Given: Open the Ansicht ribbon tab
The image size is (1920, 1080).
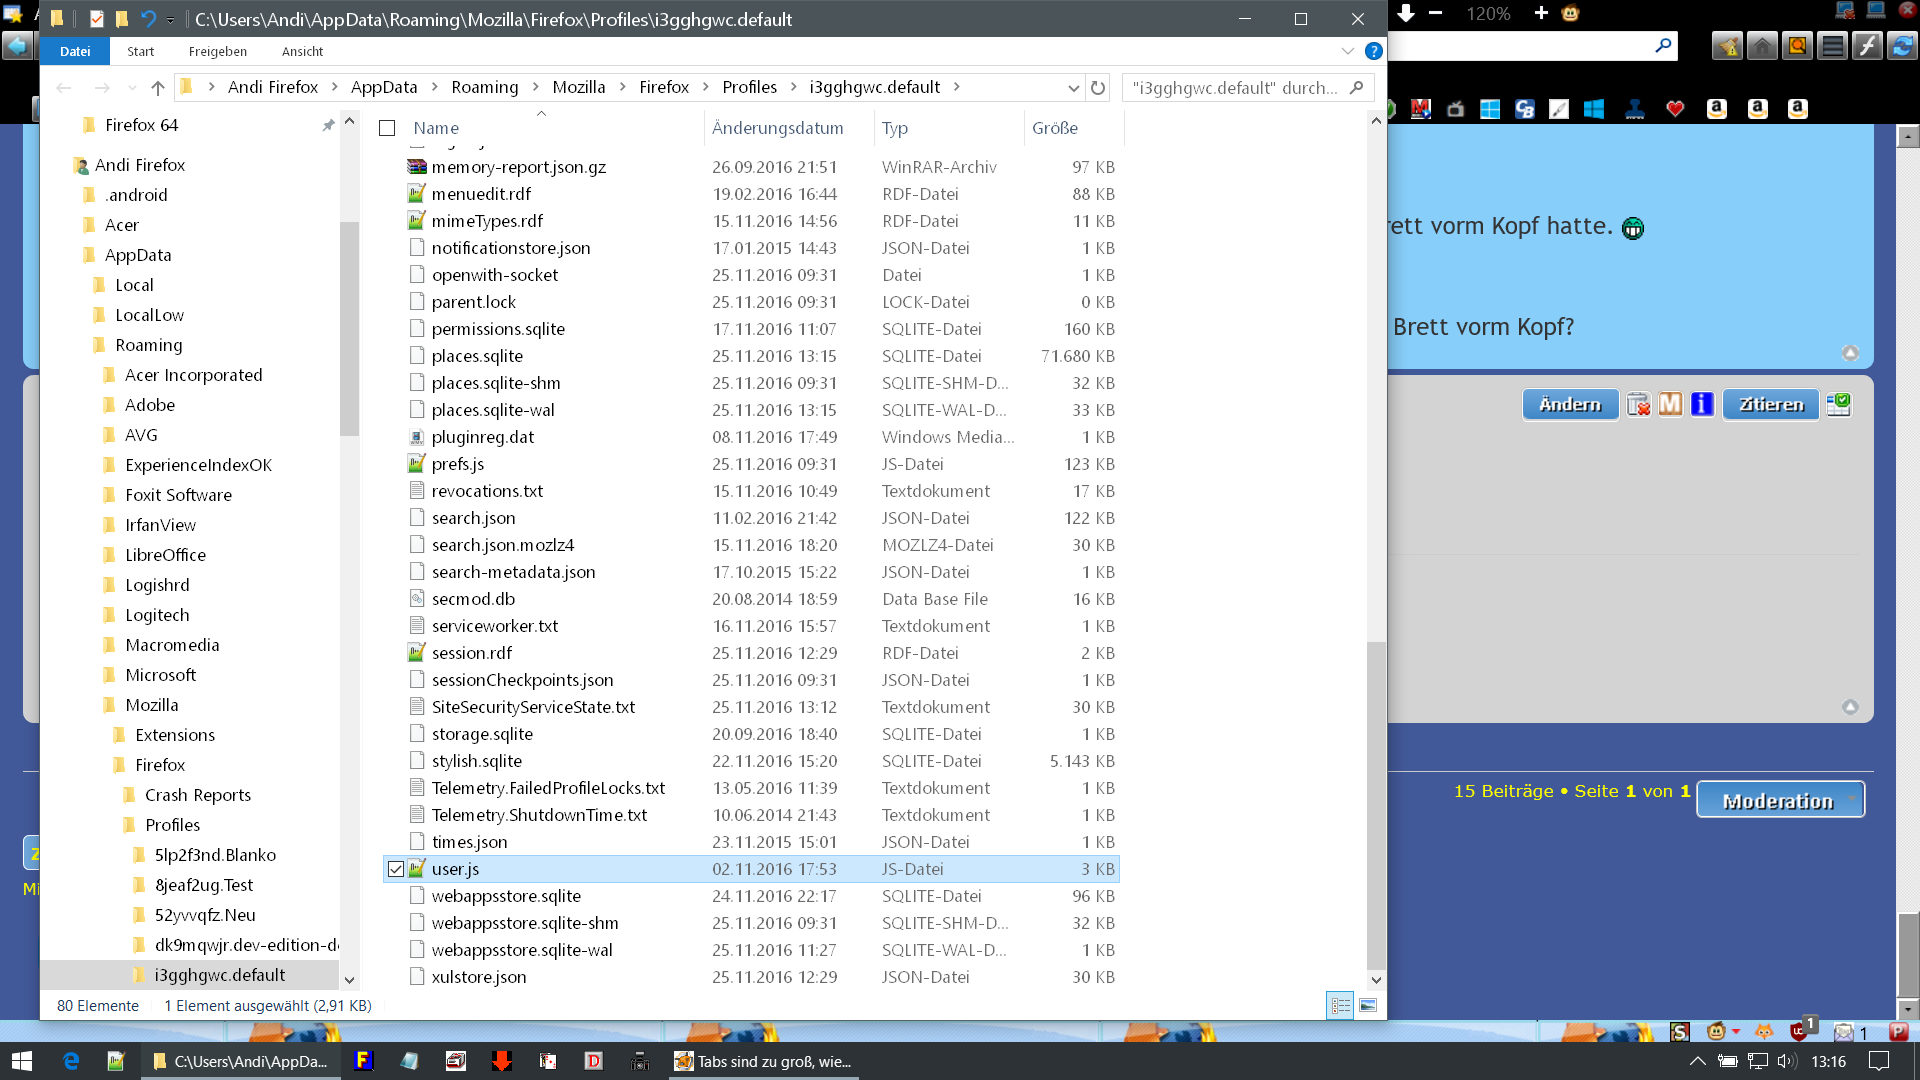Looking at the screenshot, I should (302, 51).
